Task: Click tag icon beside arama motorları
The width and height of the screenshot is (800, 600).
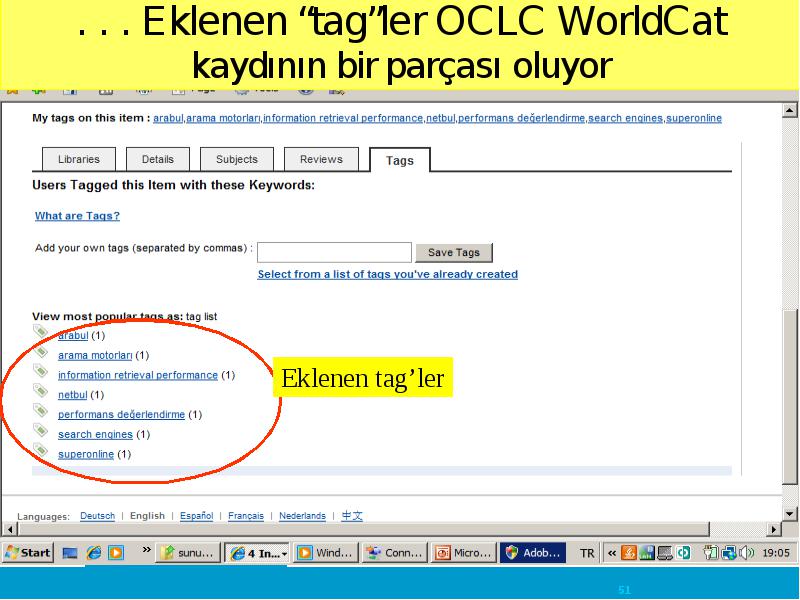Action: (x=40, y=352)
